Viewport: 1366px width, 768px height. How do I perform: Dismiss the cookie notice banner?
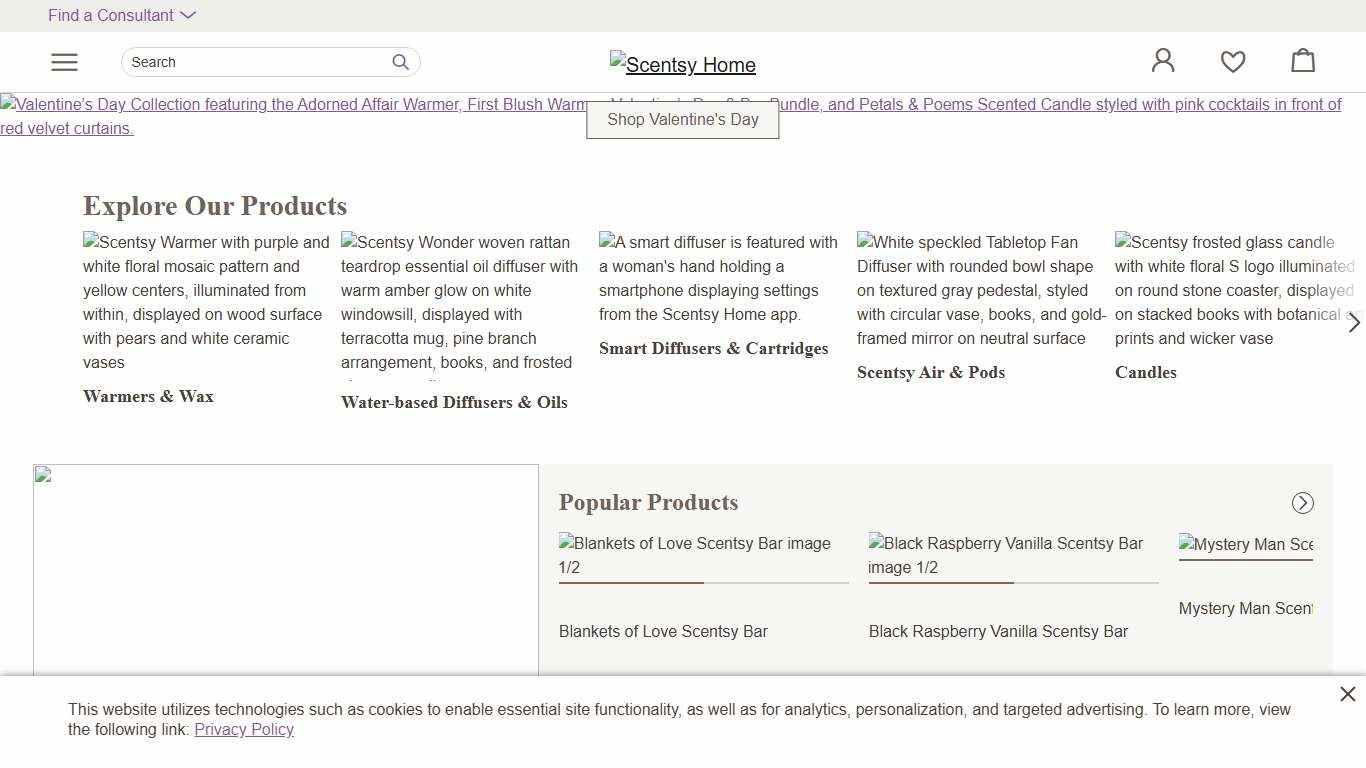click(1347, 694)
